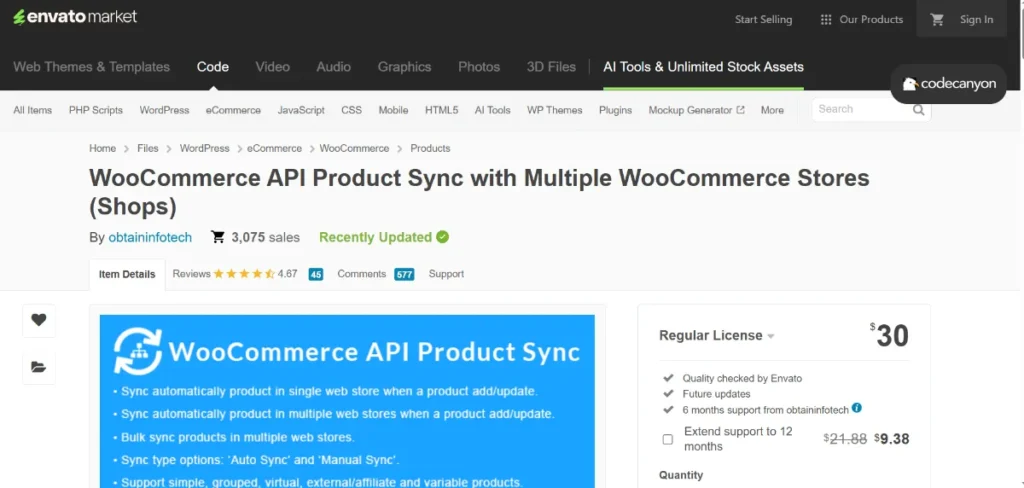Click the Envato Market logo

(75, 17)
